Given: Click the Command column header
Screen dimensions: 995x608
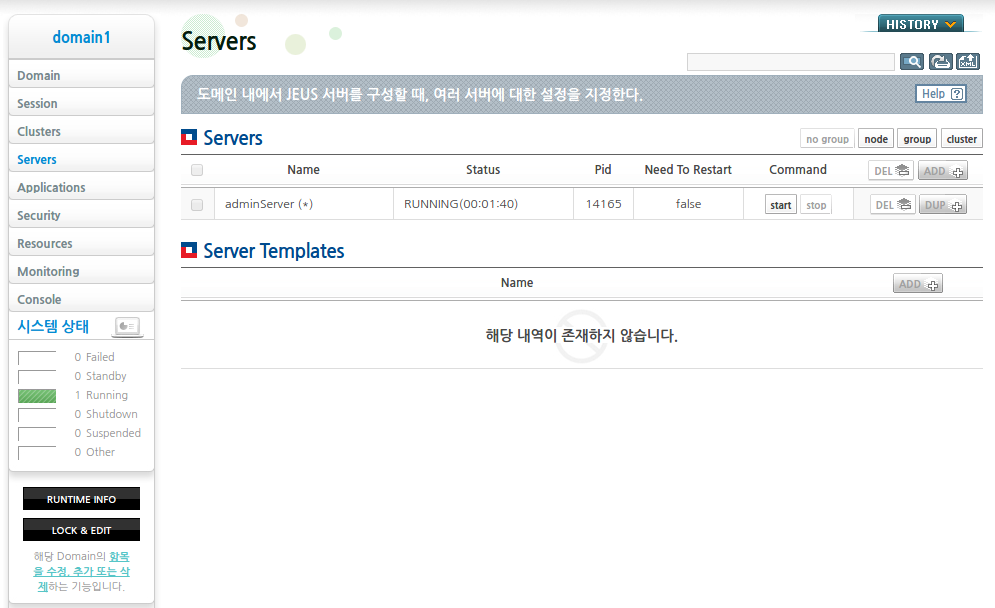Looking at the screenshot, I should tap(798, 169).
